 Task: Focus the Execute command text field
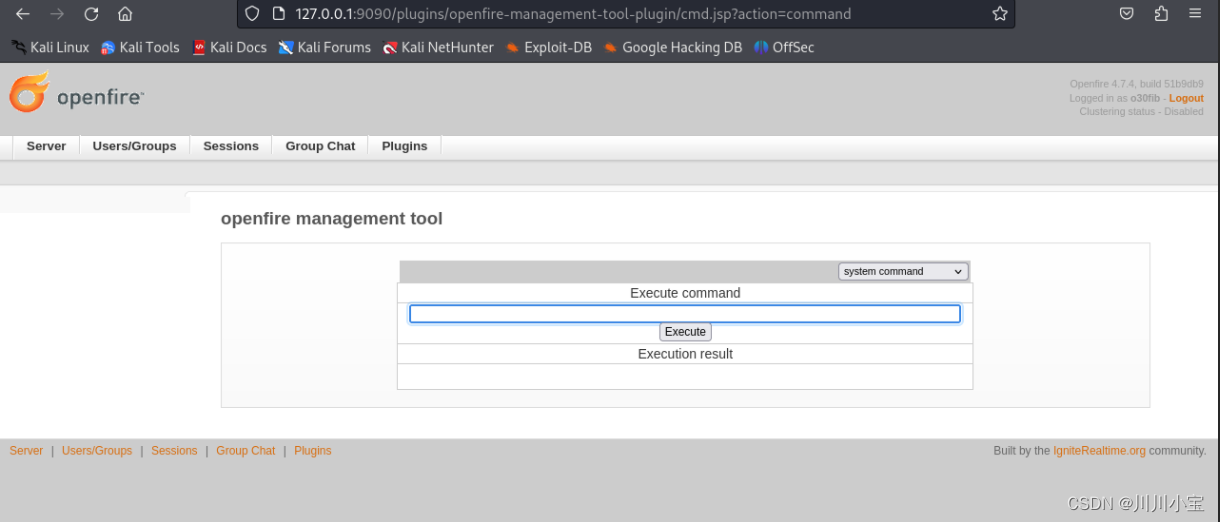click(x=685, y=314)
